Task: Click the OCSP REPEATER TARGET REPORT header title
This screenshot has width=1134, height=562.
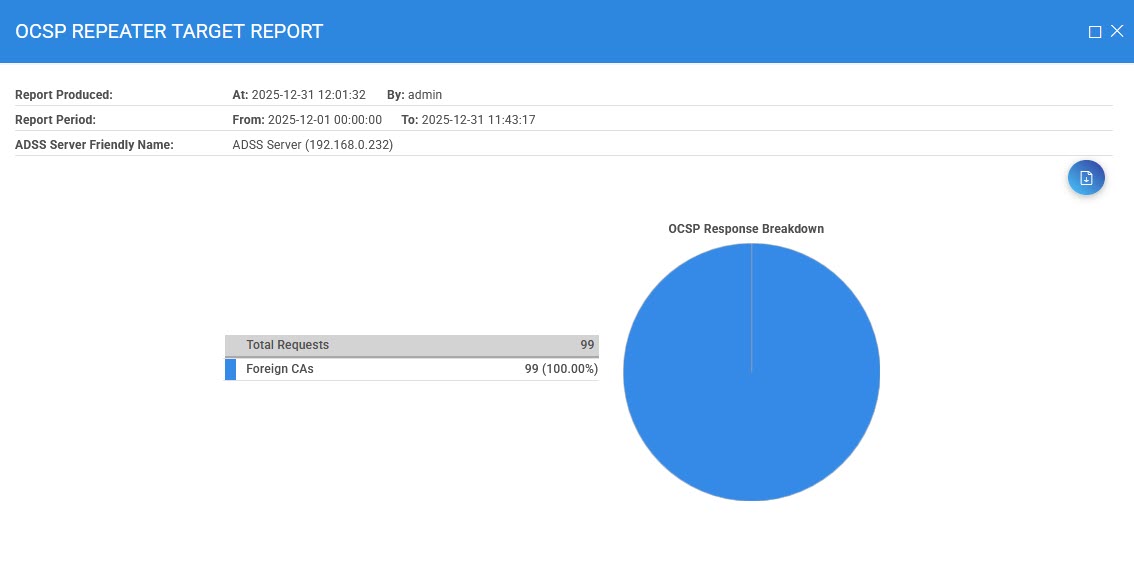Action: point(169,32)
